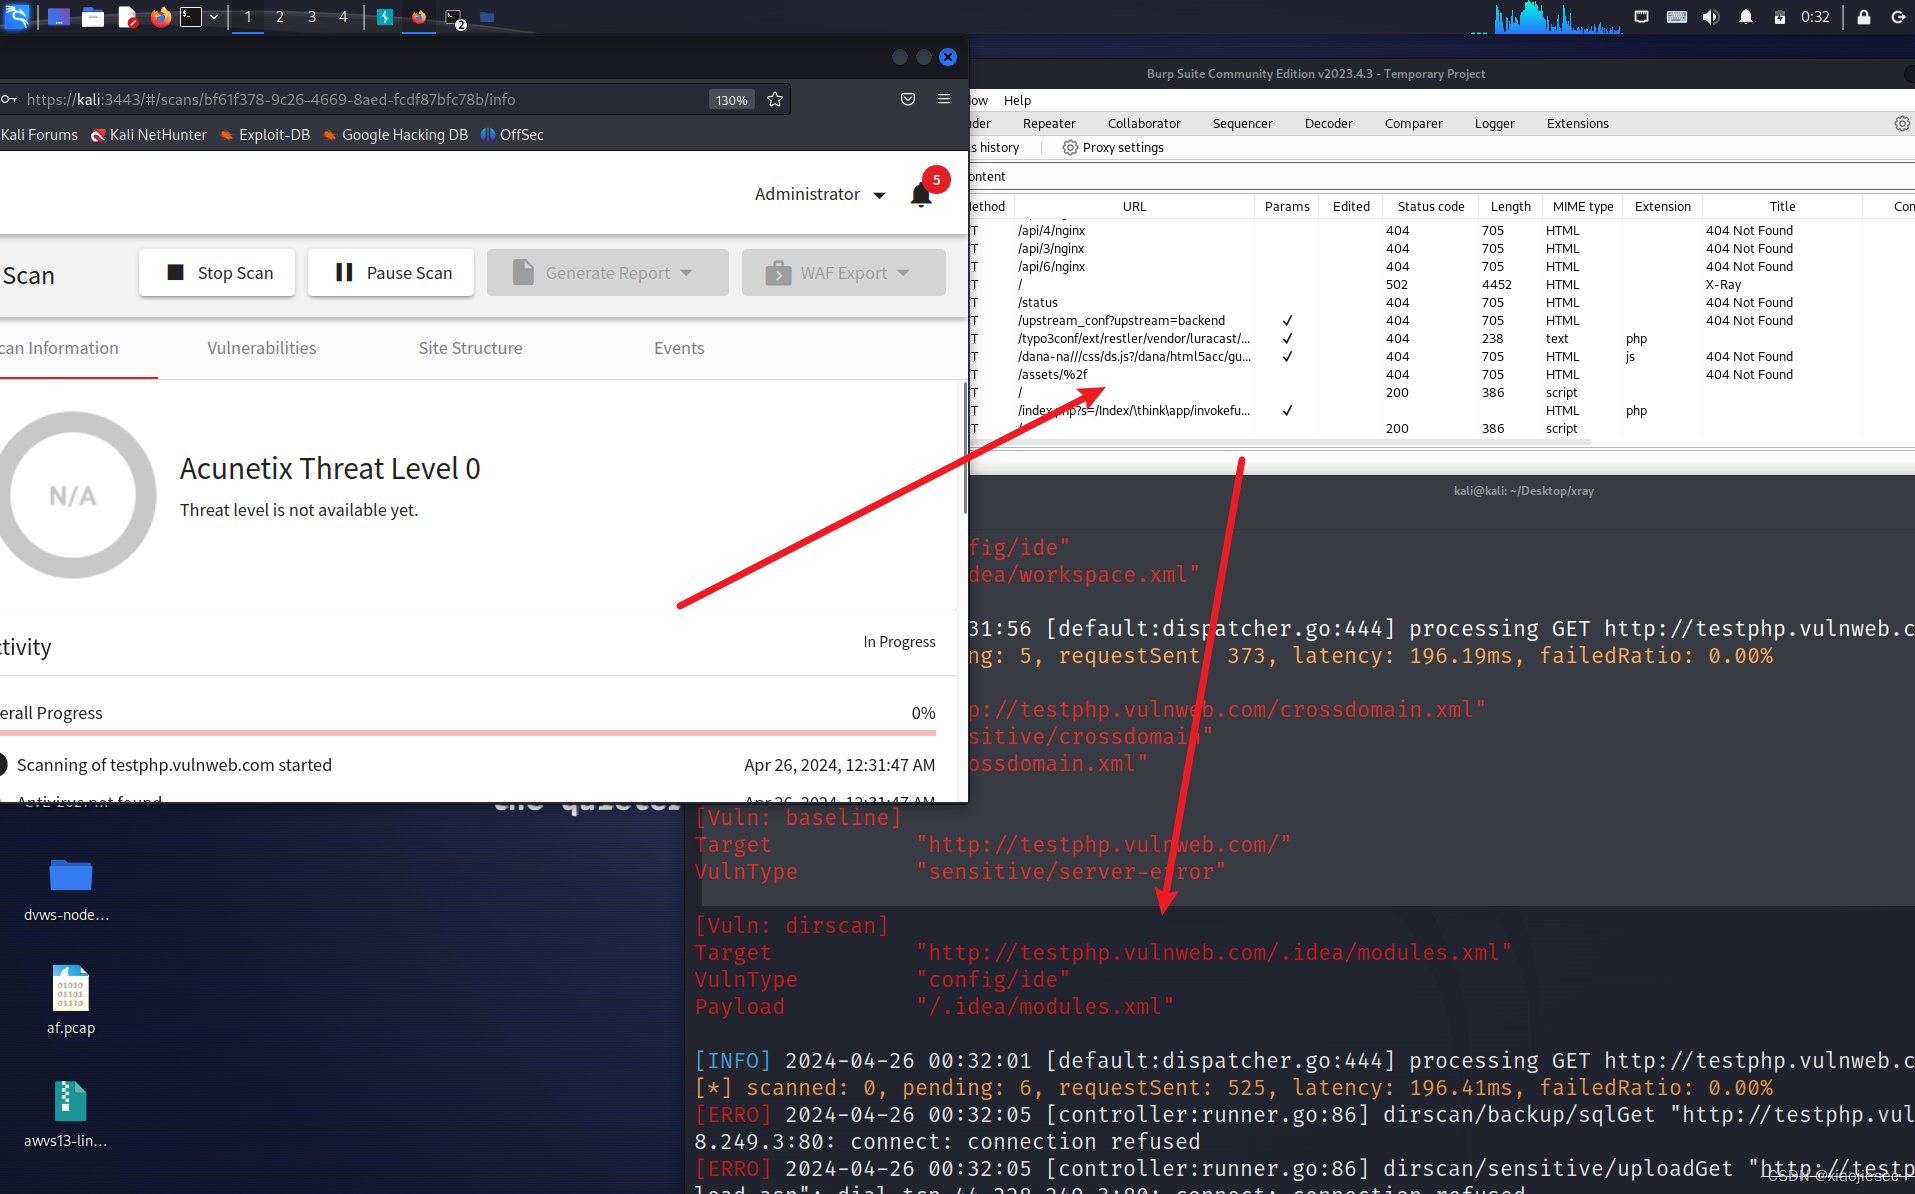The height and width of the screenshot is (1194, 1915).
Task: Open the Kali applications menu icon
Action: 17,16
